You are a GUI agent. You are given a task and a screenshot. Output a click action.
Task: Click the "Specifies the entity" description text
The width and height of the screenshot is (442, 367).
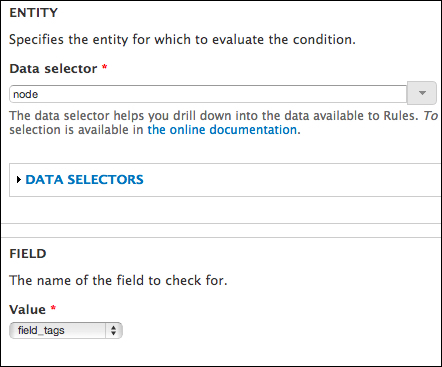click(x=182, y=40)
